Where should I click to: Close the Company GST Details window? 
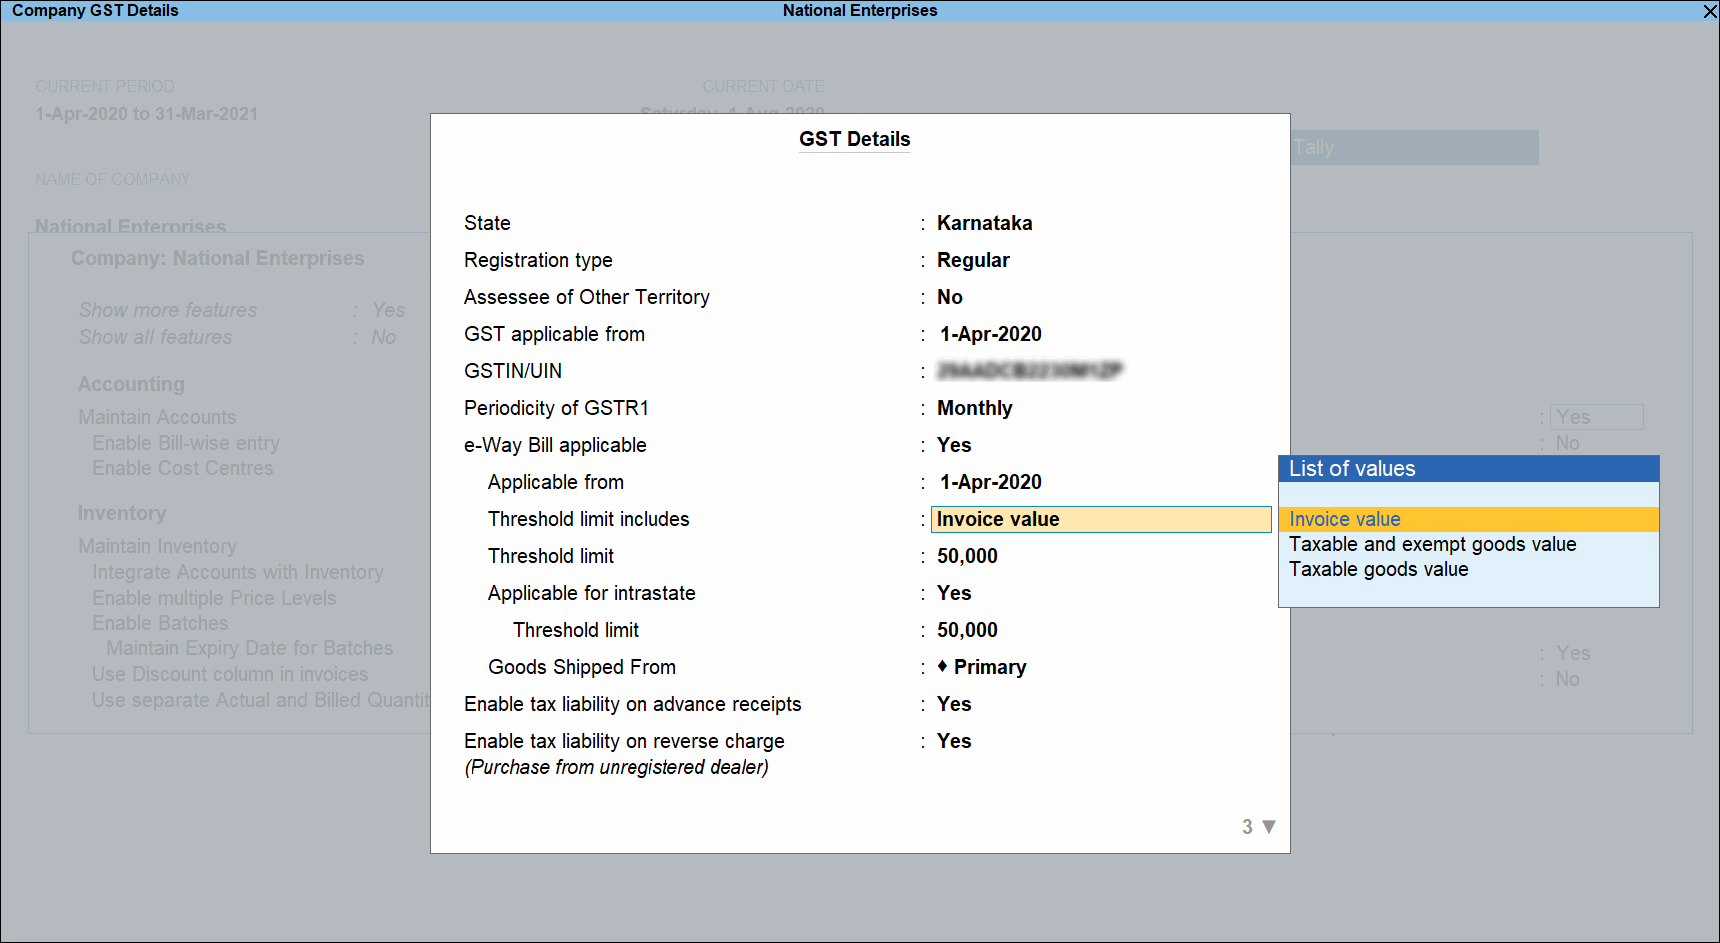(1709, 11)
